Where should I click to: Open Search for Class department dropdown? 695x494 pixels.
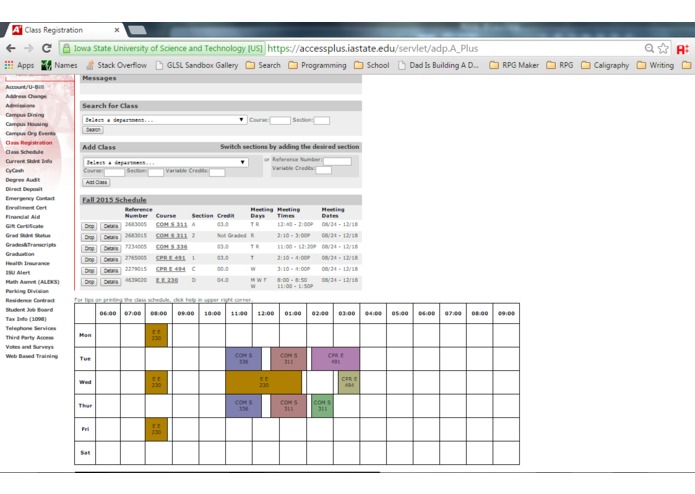click(x=164, y=120)
